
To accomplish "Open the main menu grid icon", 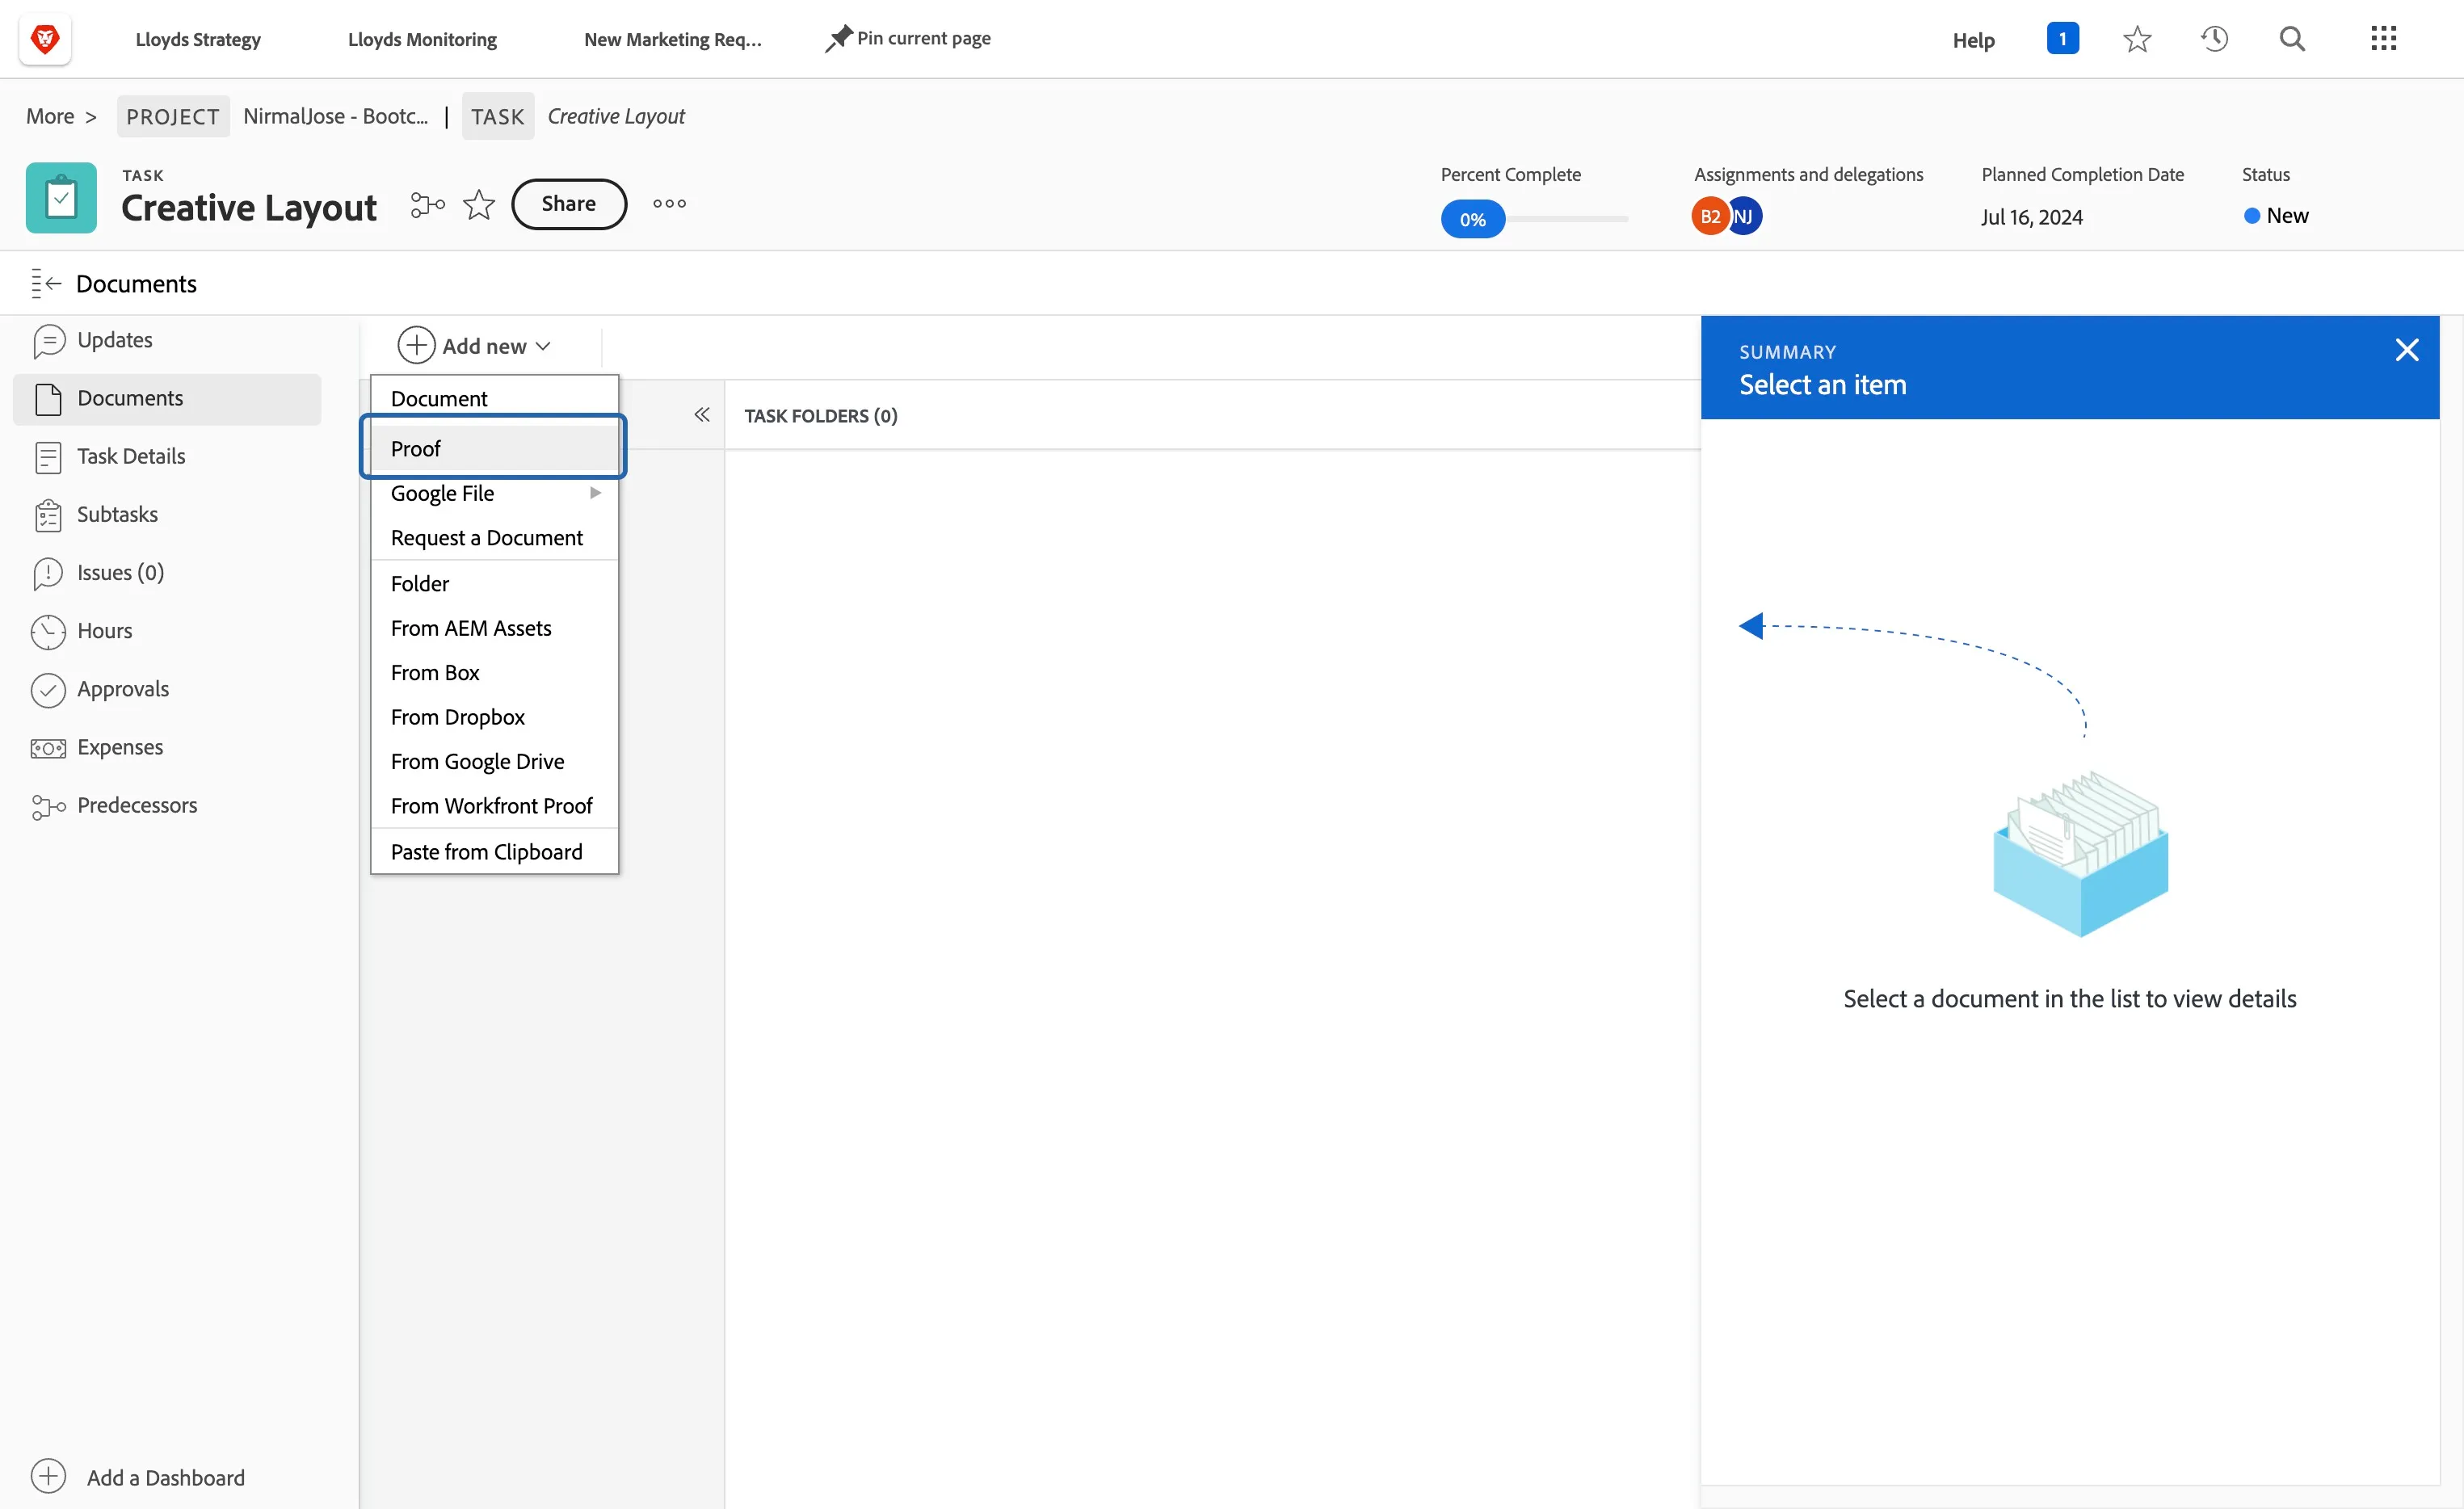I will point(2384,39).
